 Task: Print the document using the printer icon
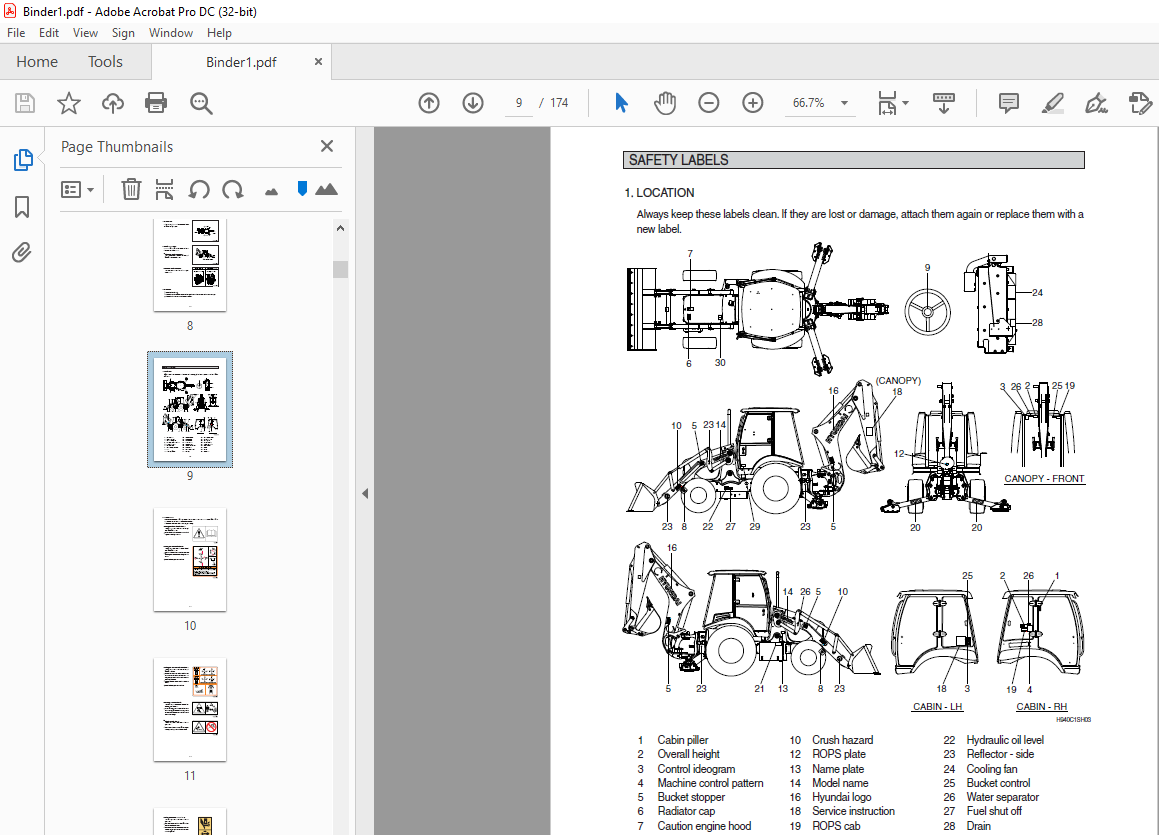[156, 103]
